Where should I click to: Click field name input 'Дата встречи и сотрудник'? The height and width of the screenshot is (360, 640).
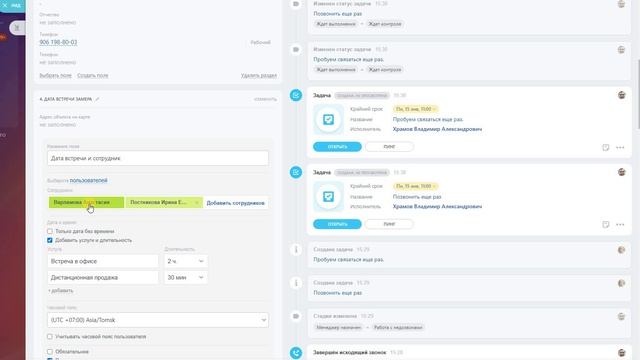pos(158,158)
